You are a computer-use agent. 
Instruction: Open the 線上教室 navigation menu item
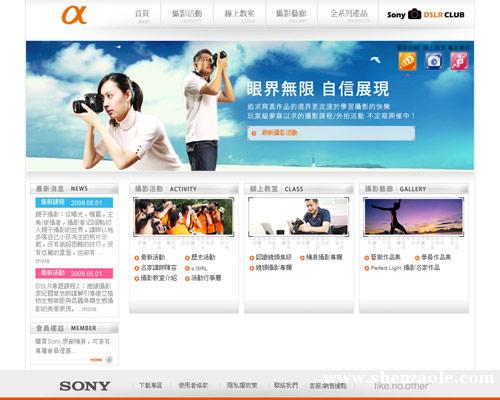point(239,15)
